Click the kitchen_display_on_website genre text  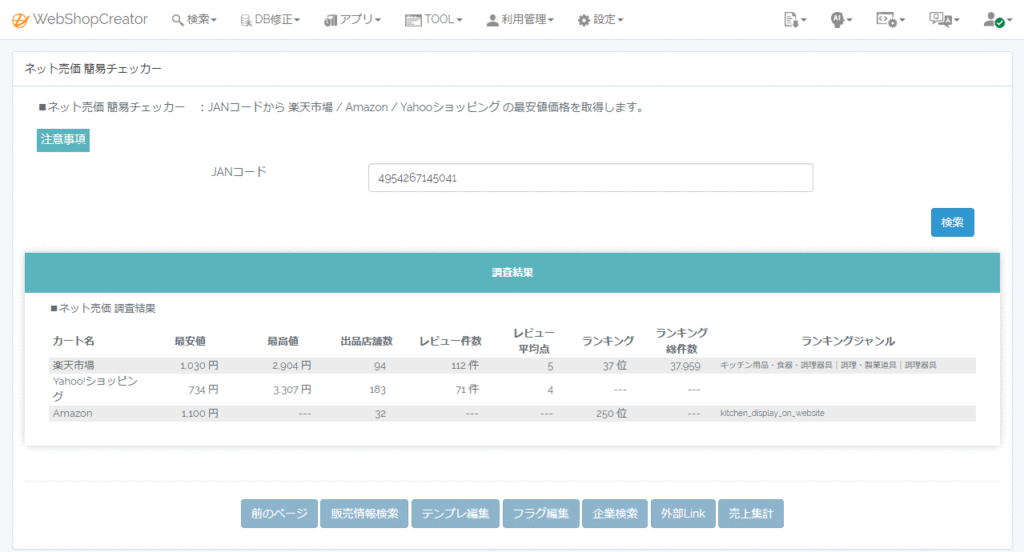point(772,414)
